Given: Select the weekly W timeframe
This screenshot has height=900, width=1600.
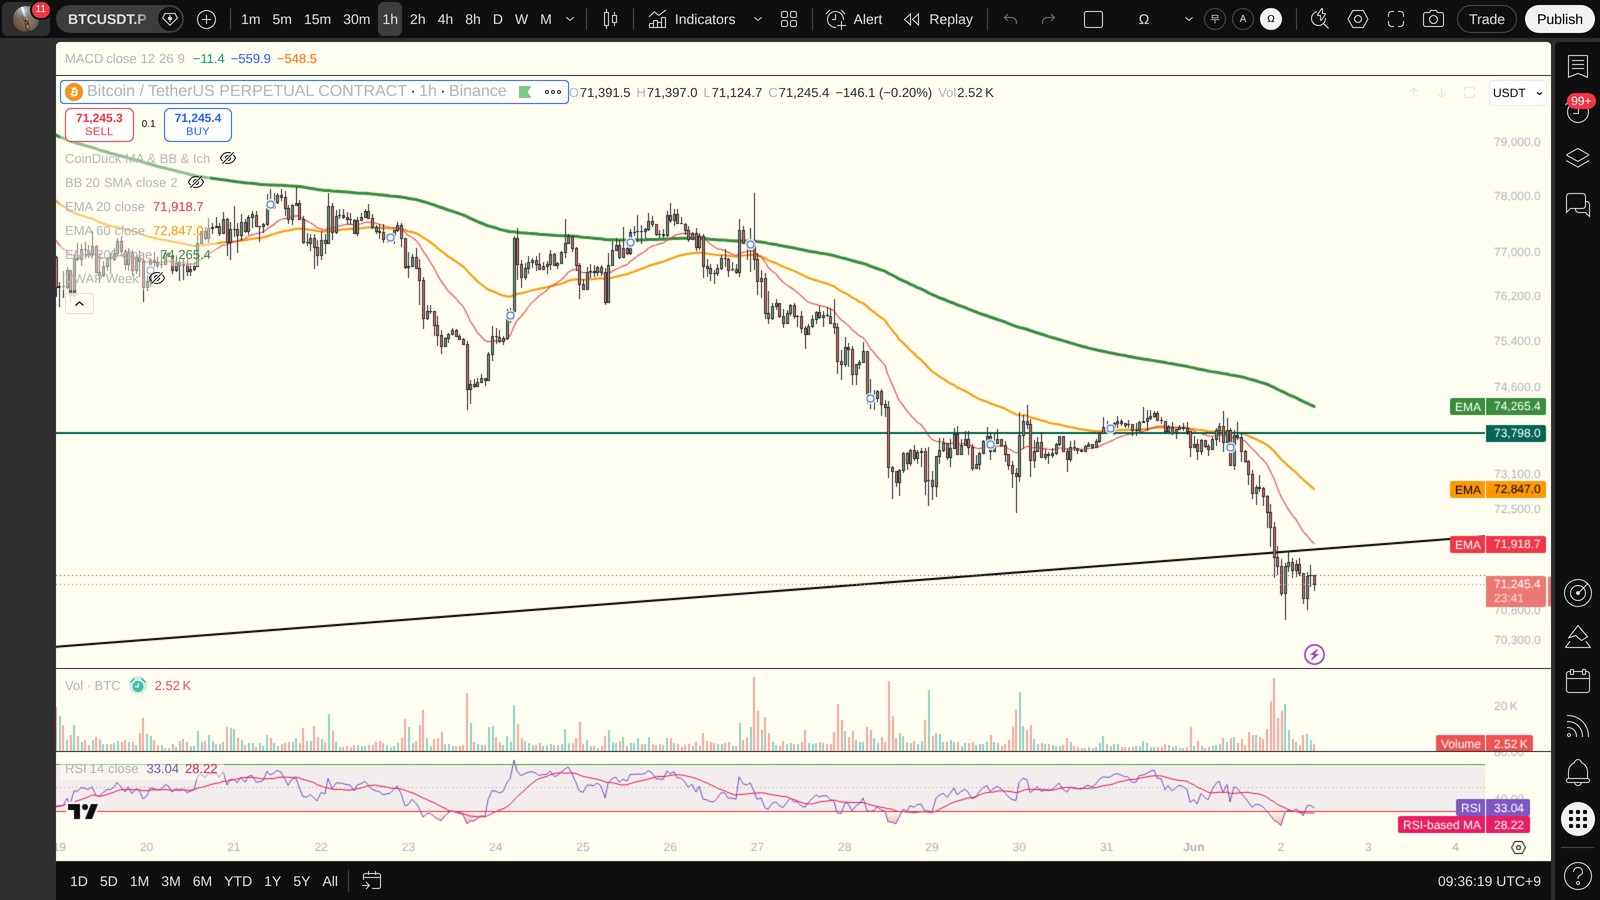Looking at the screenshot, I should click(521, 19).
